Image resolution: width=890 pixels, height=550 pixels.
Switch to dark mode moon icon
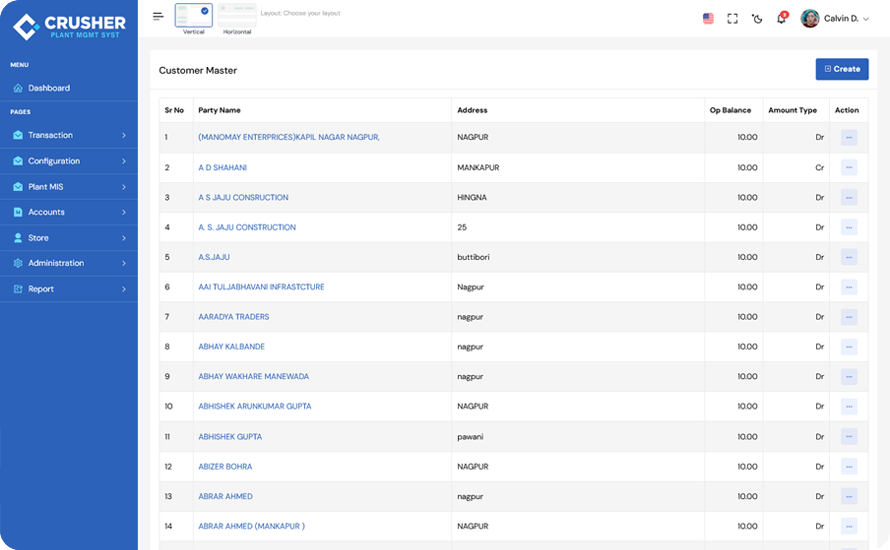pyautogui.click(x=757, y=19)
